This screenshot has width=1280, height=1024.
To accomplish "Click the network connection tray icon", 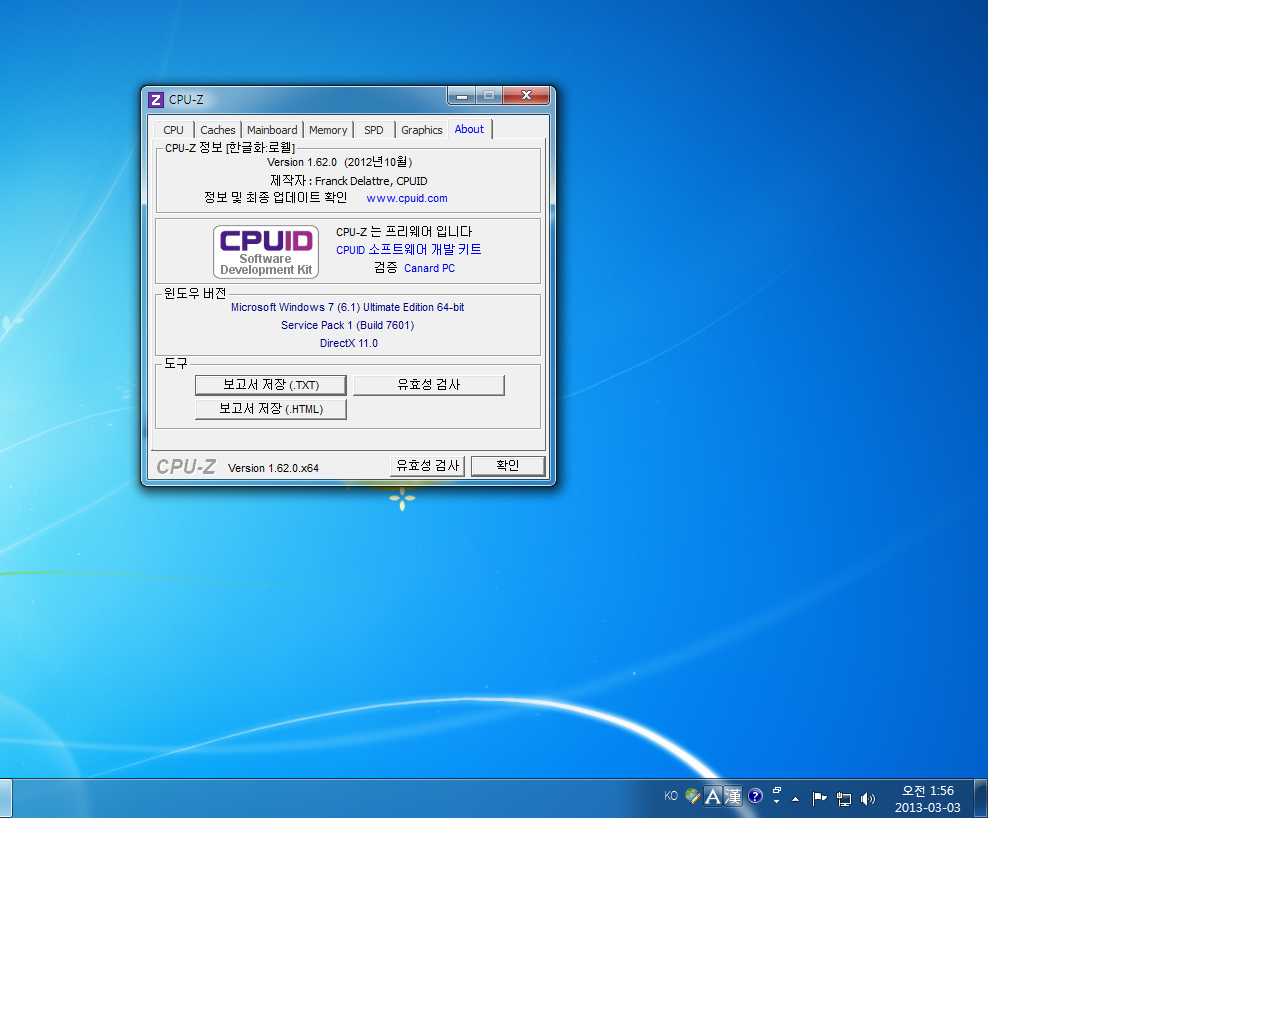I will (x=844, y=798).
